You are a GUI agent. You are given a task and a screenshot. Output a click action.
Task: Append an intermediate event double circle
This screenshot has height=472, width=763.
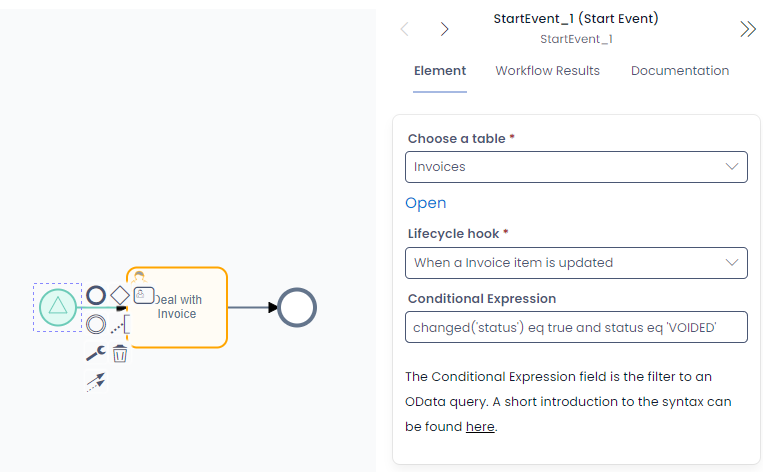pos(96,324)
